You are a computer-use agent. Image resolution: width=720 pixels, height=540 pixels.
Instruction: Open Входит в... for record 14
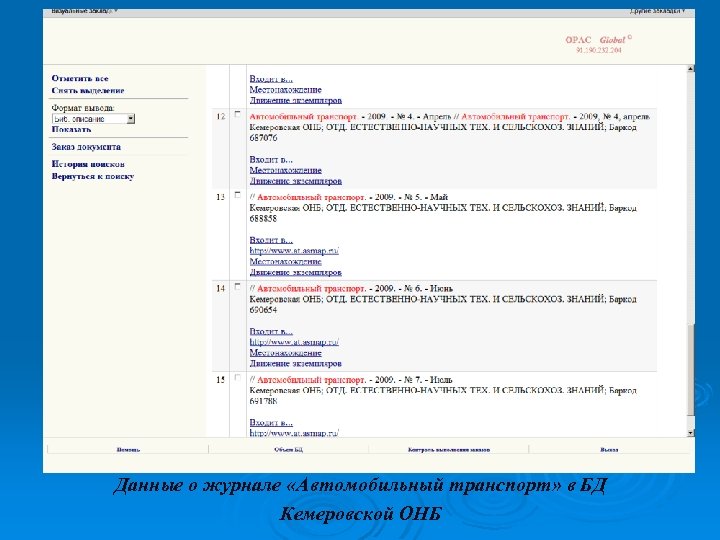[x=271, y=332]
